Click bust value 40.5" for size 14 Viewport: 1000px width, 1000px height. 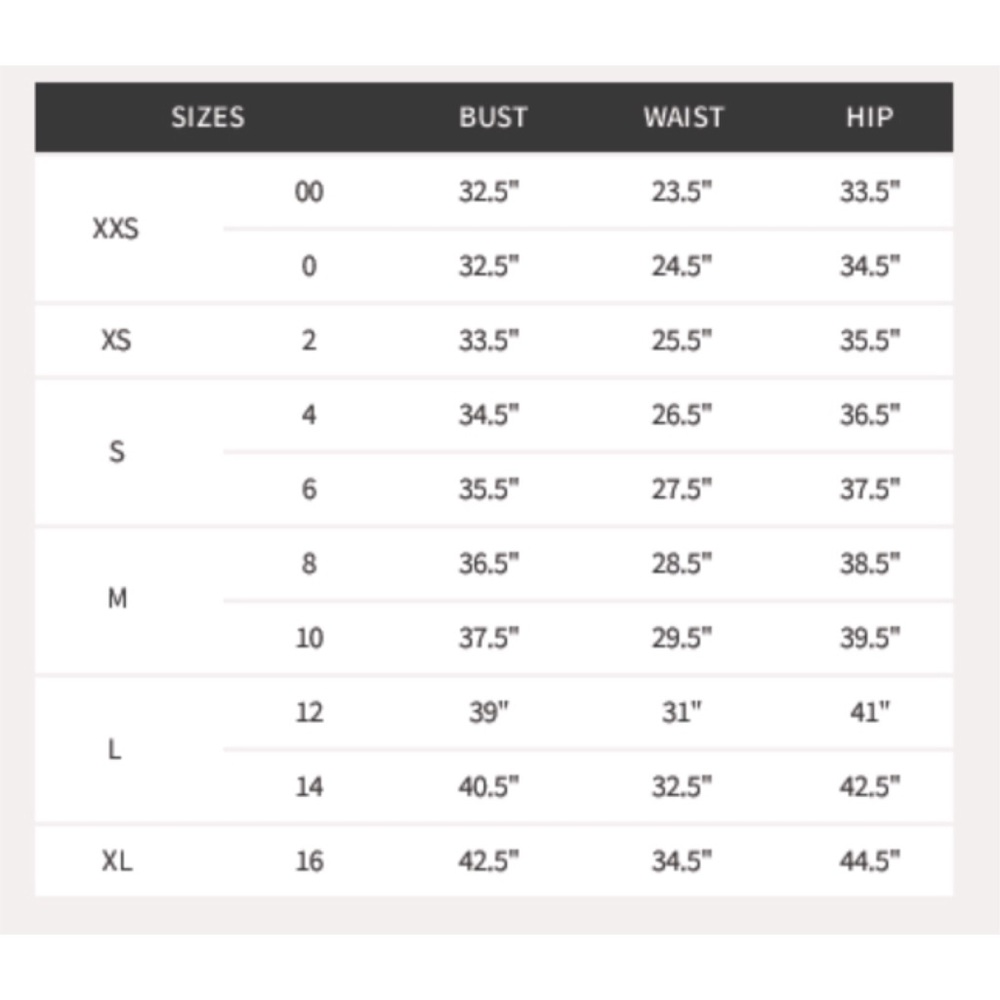click(489, 786)
